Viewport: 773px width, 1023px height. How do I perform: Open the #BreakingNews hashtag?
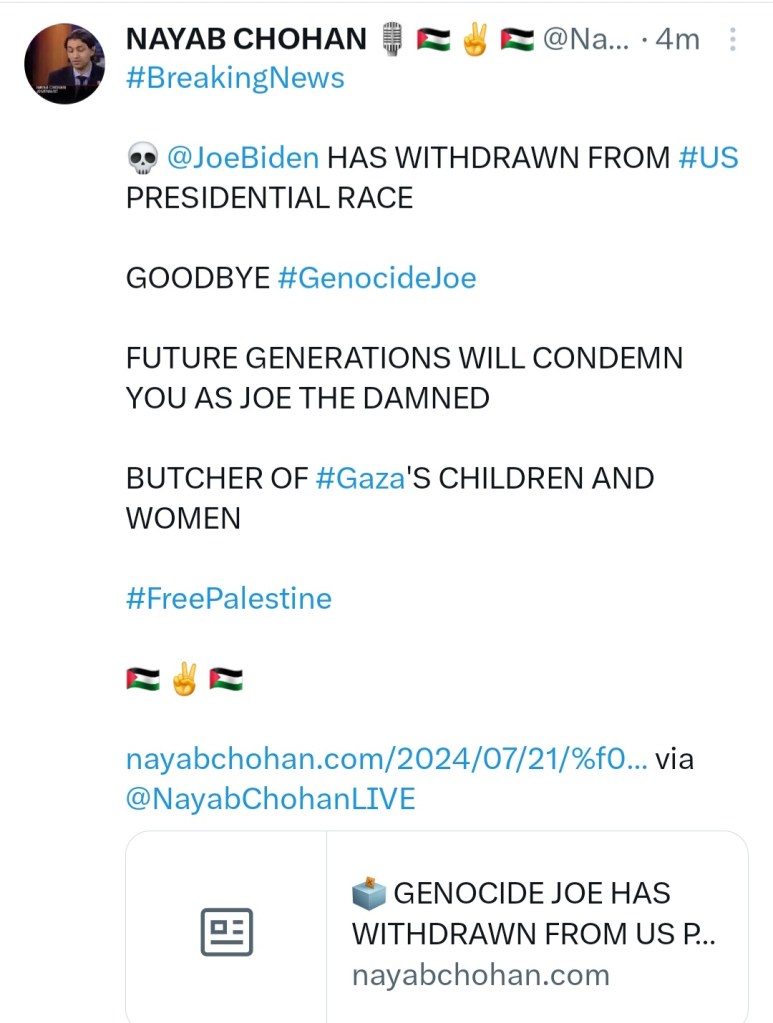tap(235, 78)
